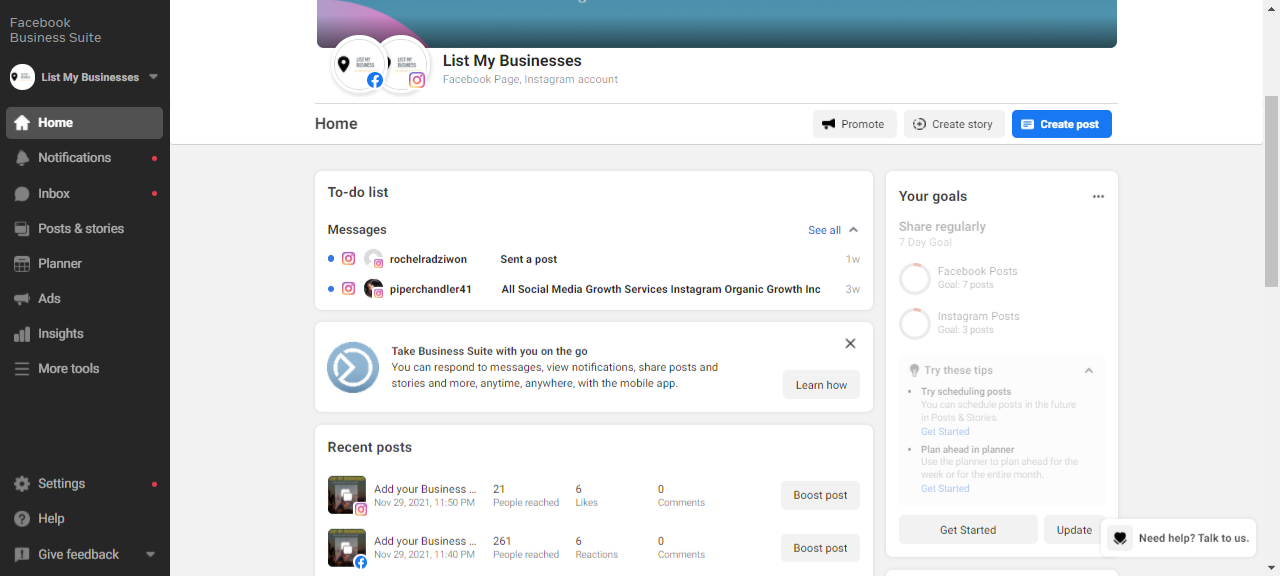Click the Inbox chat bubble icon
This screenshot has height=576, width=1280.
tap(21, 194)
